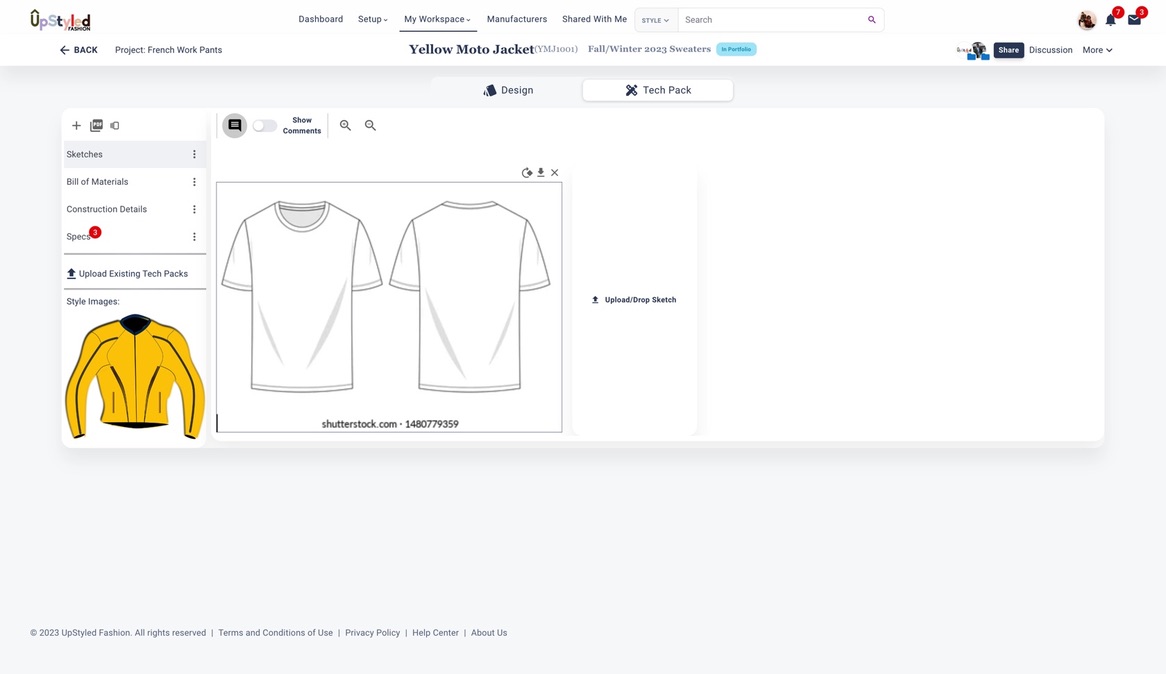This screenshot has width=1166, height=674.
Task: Remove the t-shirt sketch with X icon
Action: pos(555,173)
